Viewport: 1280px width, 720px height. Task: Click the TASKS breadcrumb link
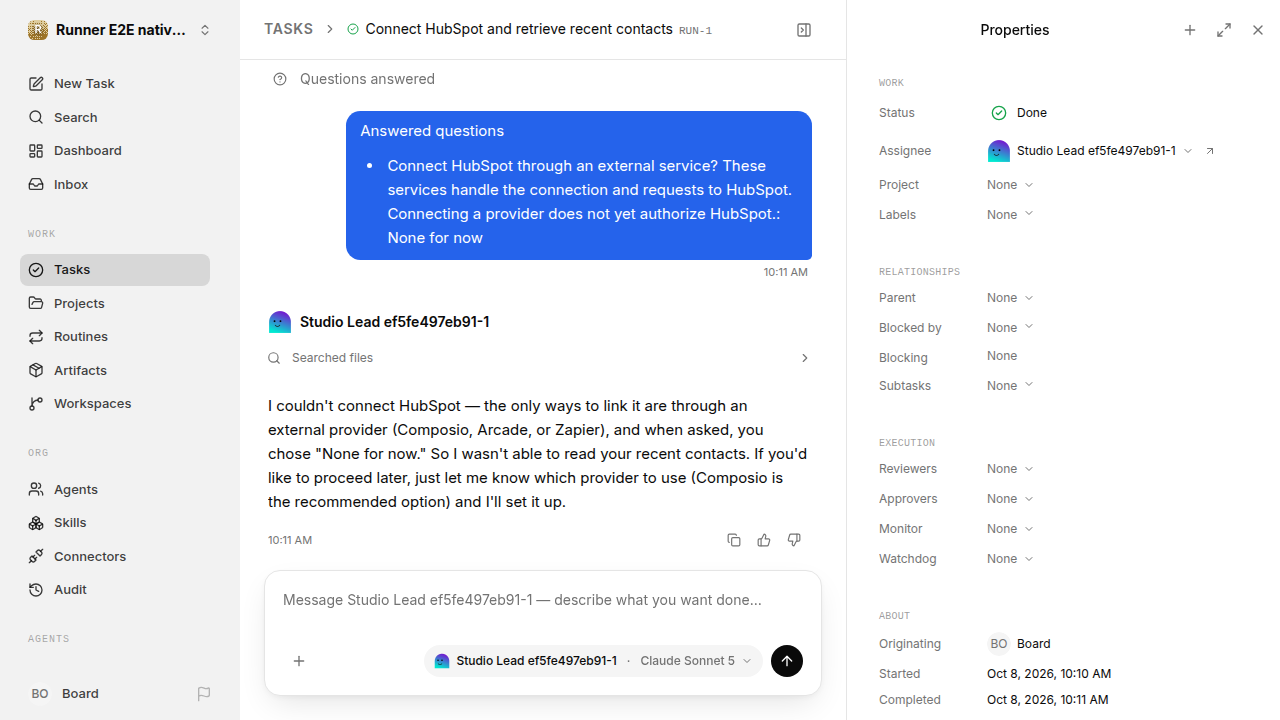point(288,29)
